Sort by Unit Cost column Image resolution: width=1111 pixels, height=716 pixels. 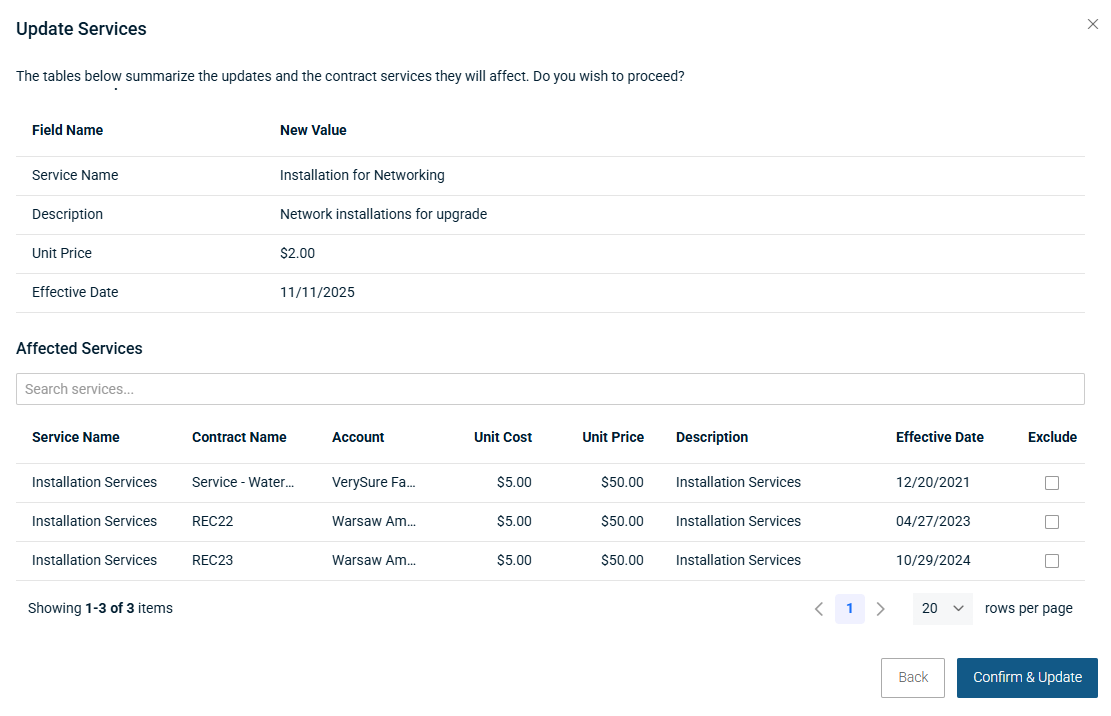pyautogui.click(x=502, y=437)
